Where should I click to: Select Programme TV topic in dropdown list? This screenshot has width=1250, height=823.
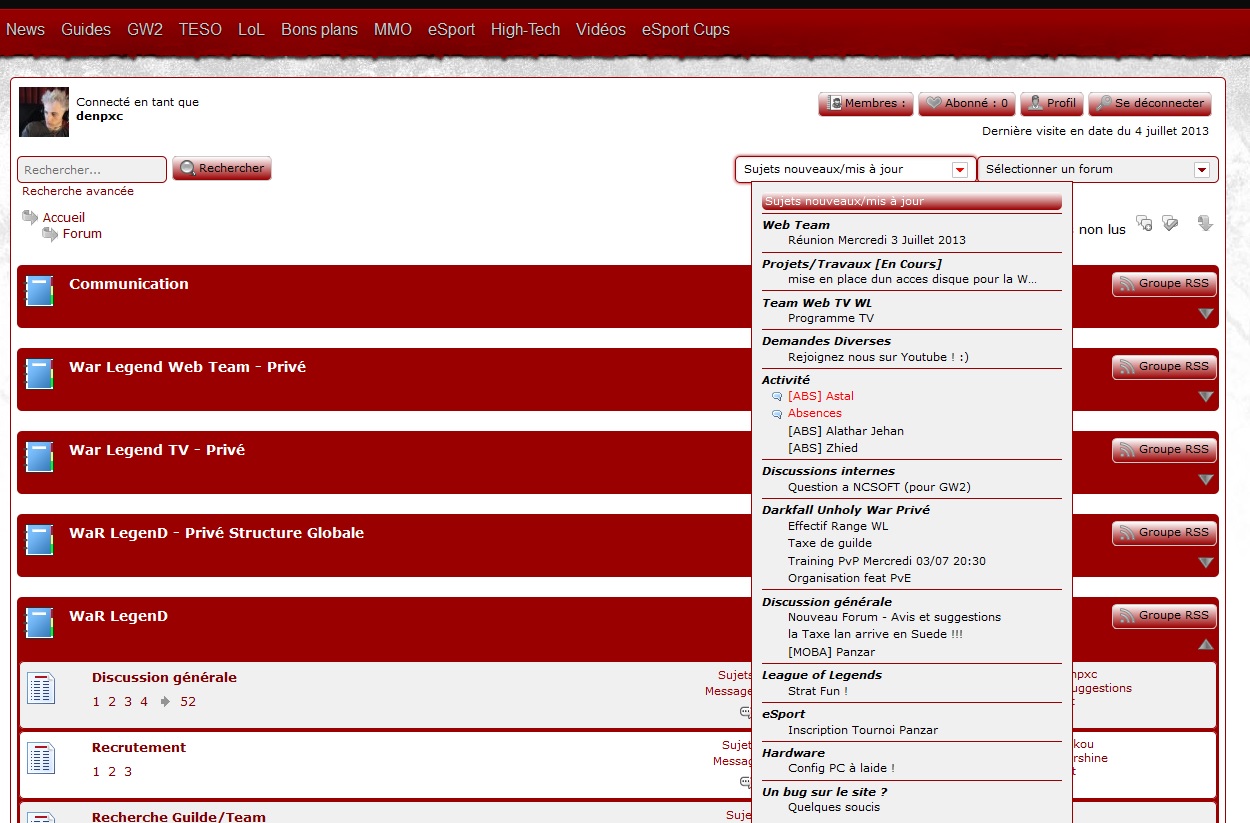coord(830,318)
